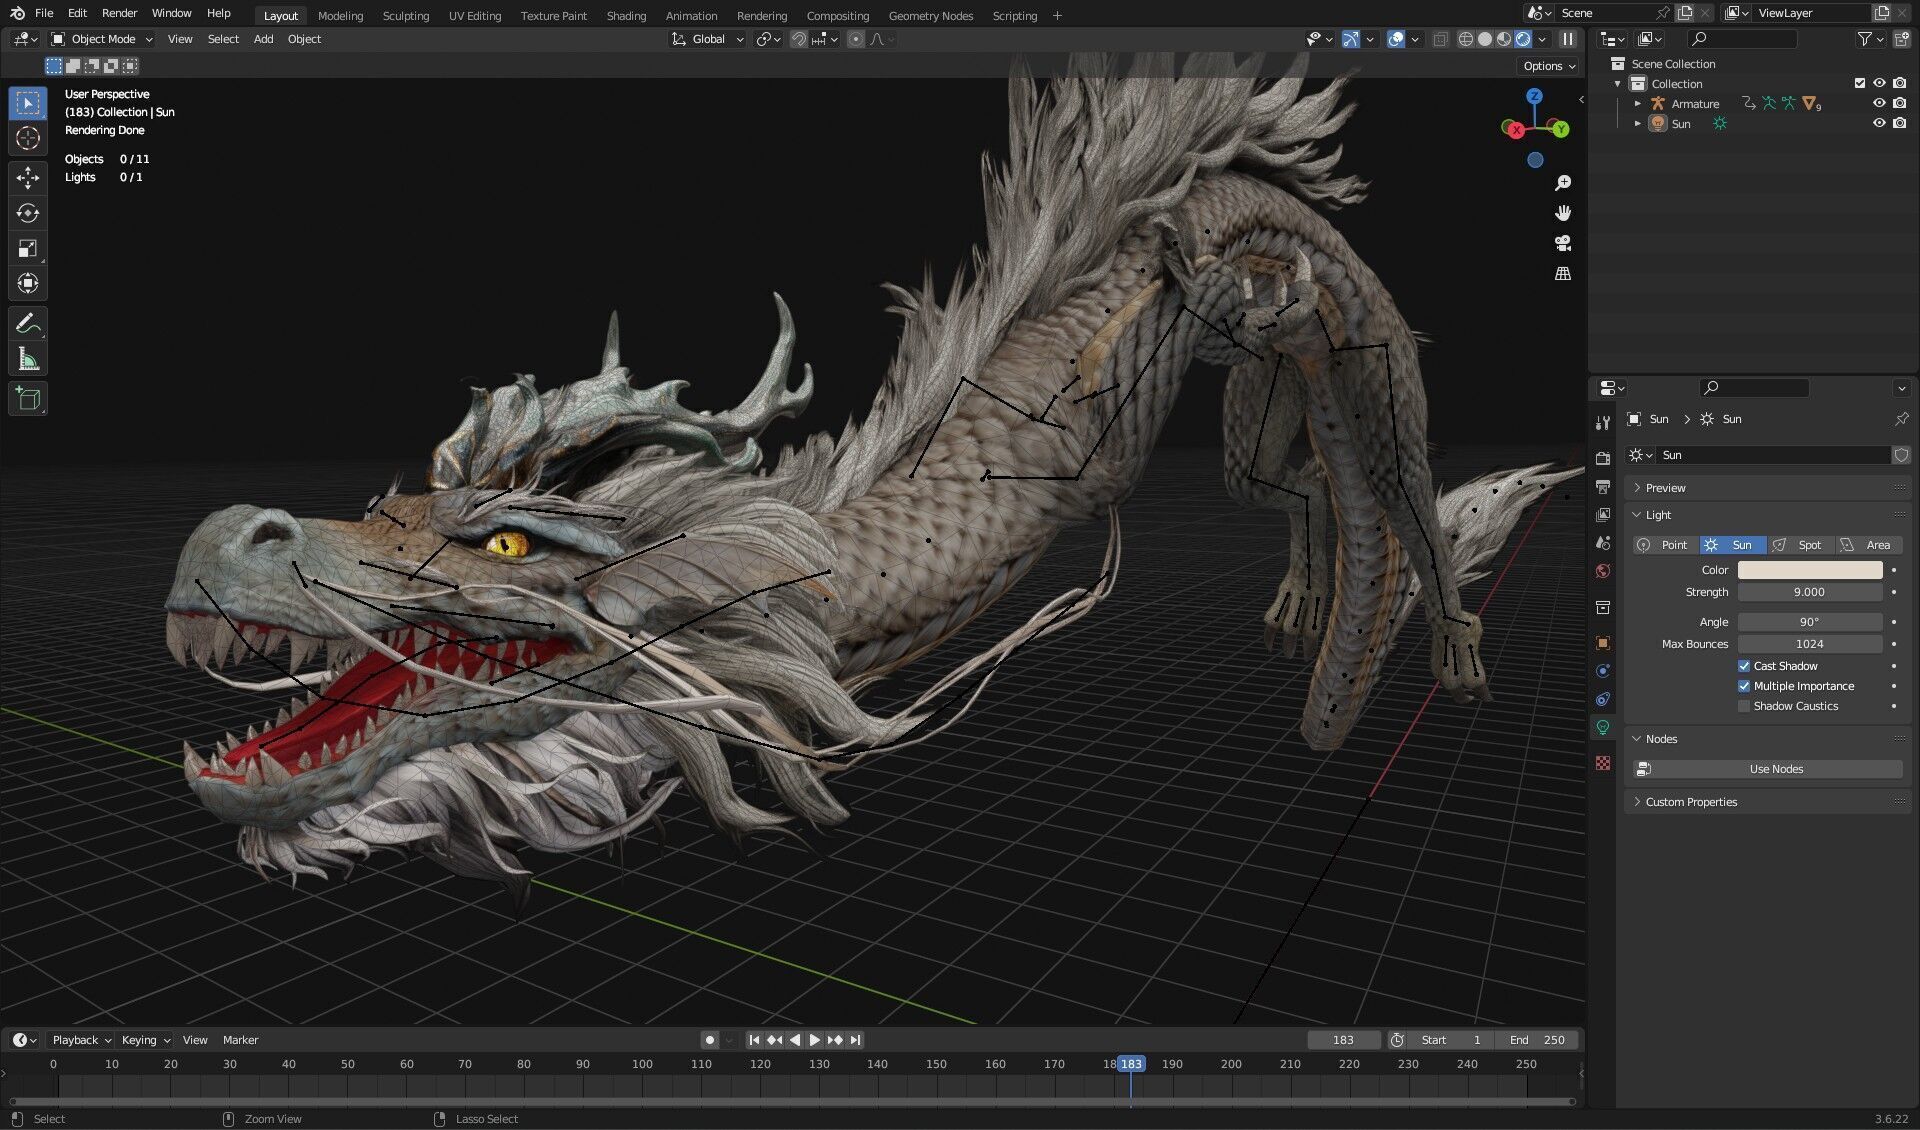The image size is (1920, 1130).
Task: Set light type to Area
Action: (1868, 545)
